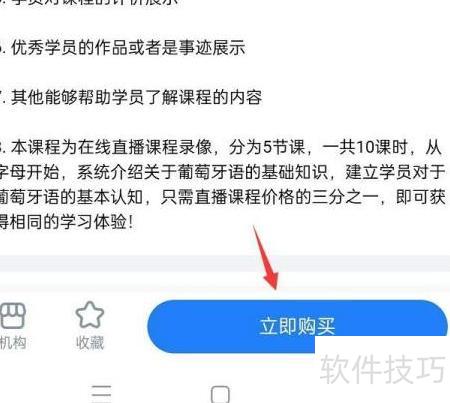Select the 机构 label under the shop icon

coord(13,343)
